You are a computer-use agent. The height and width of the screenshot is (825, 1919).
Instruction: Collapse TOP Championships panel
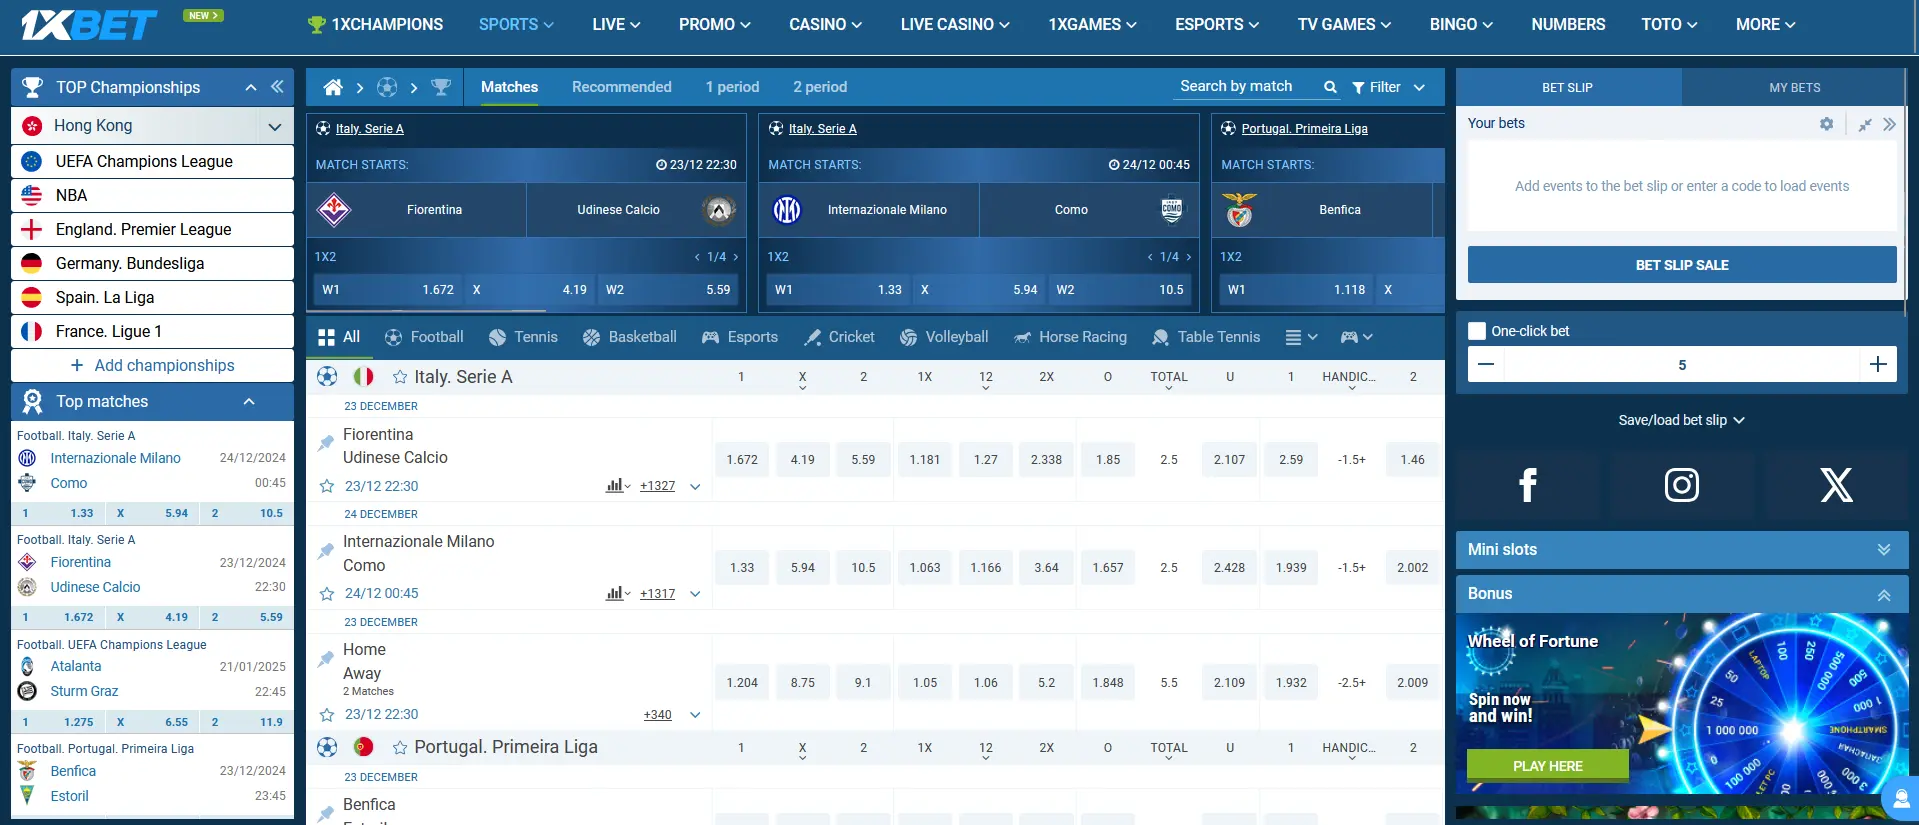[251, 88]
